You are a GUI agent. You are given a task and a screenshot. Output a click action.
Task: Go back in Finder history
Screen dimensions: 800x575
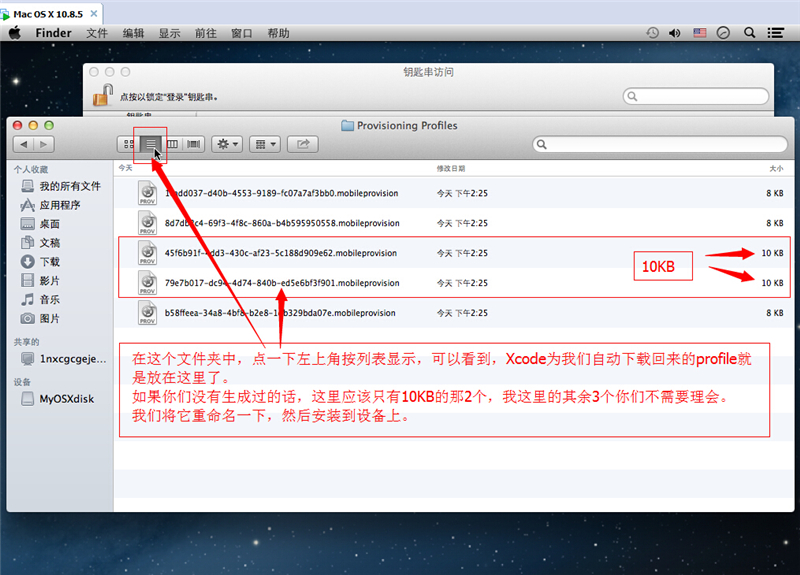pos(23,144)
